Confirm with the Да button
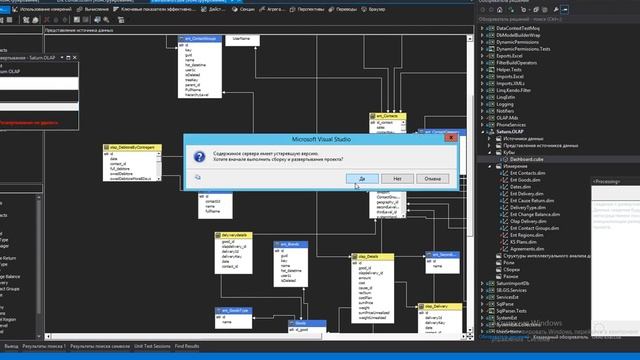Viewport: 640px width, 360px height. (x=362, y=179)
